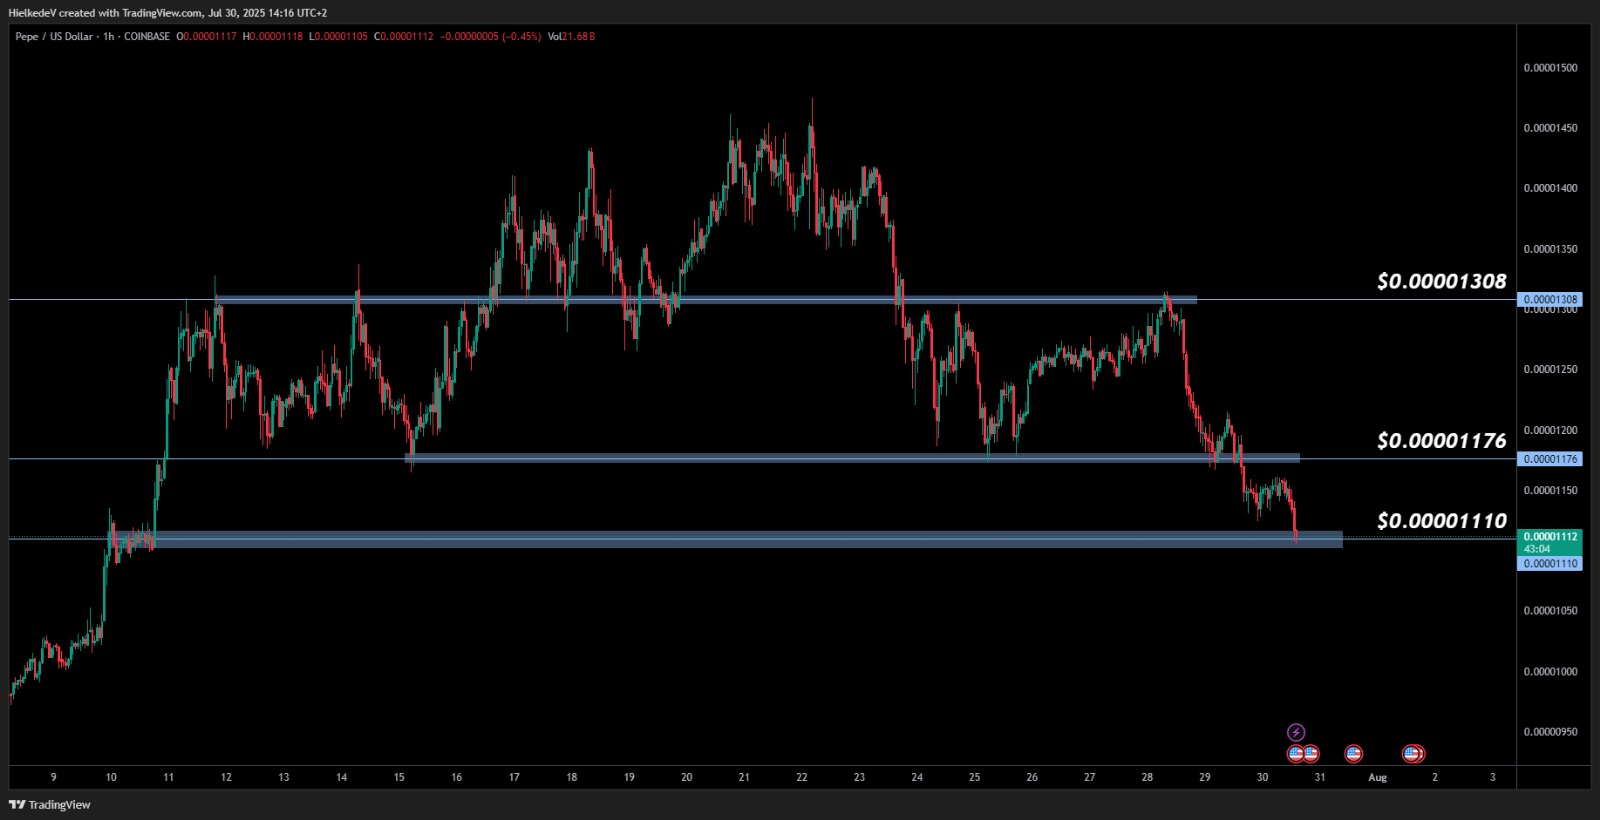Click the change value −0.45% in the legend
1600x820 pixels.
[520, 37]
